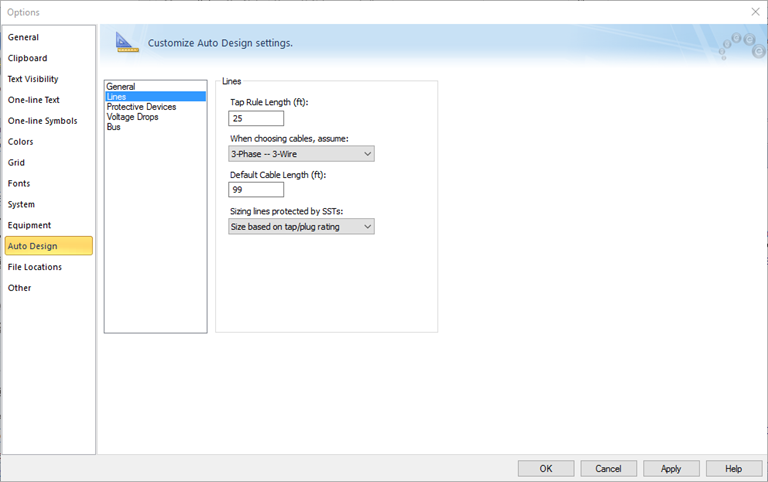Open the Text Visibility category
This screenshot has width=768, height=482.
(33, 79)
